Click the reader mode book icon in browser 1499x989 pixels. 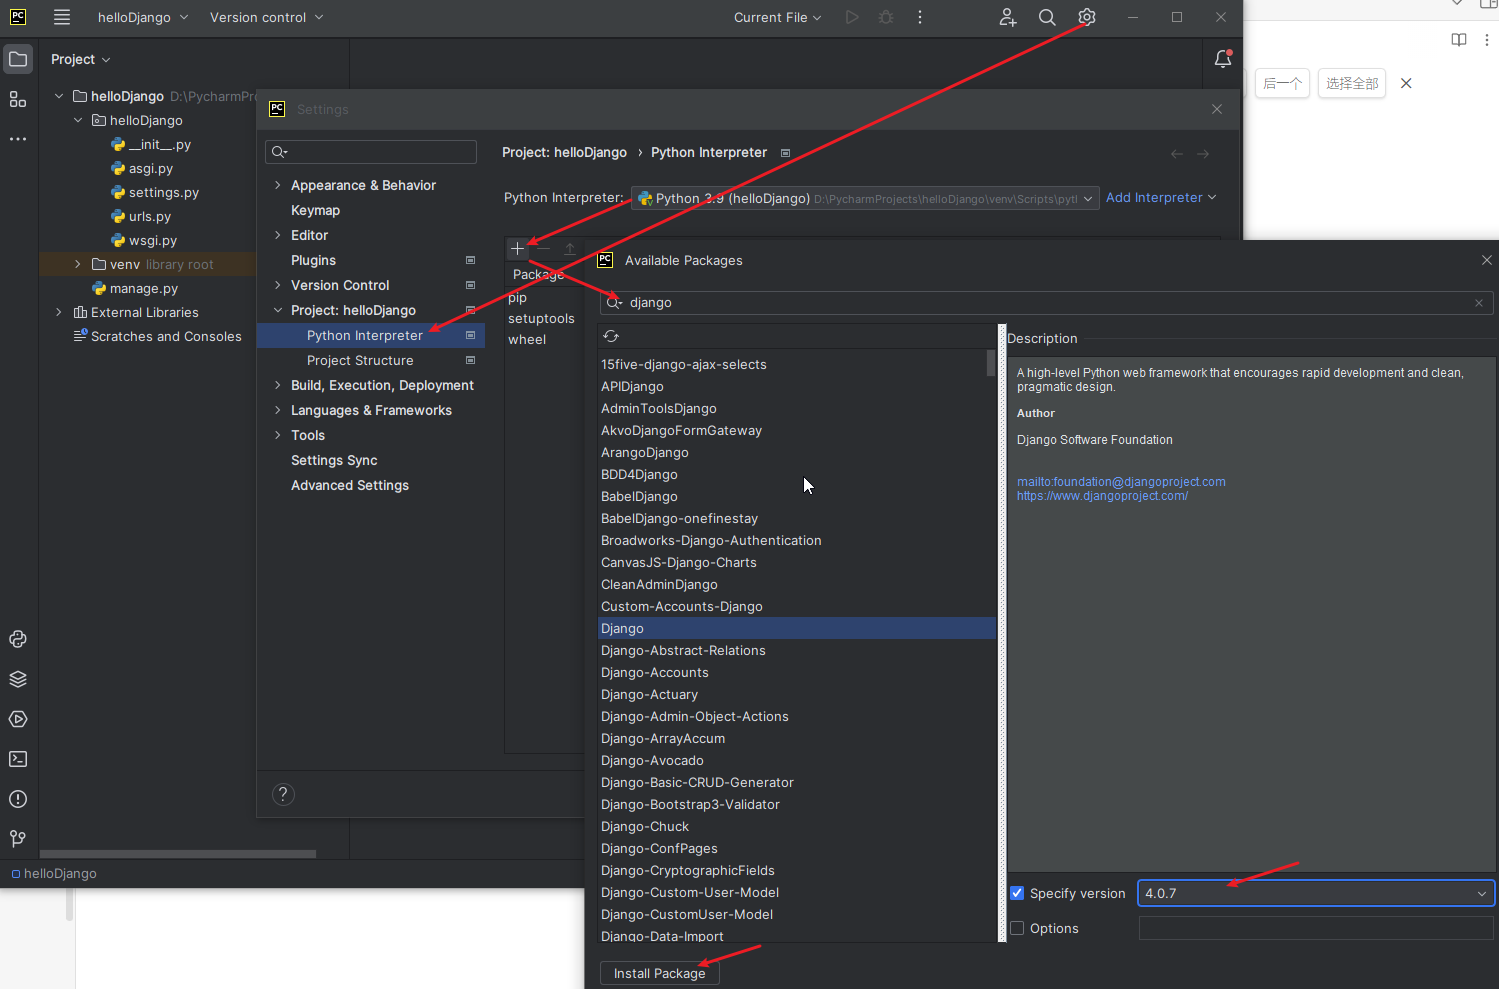click(1459, 40)
